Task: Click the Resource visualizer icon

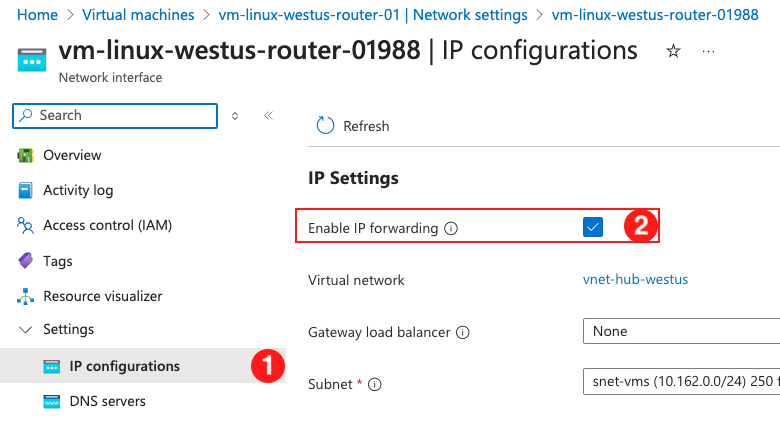Action: tap(25, 296)
